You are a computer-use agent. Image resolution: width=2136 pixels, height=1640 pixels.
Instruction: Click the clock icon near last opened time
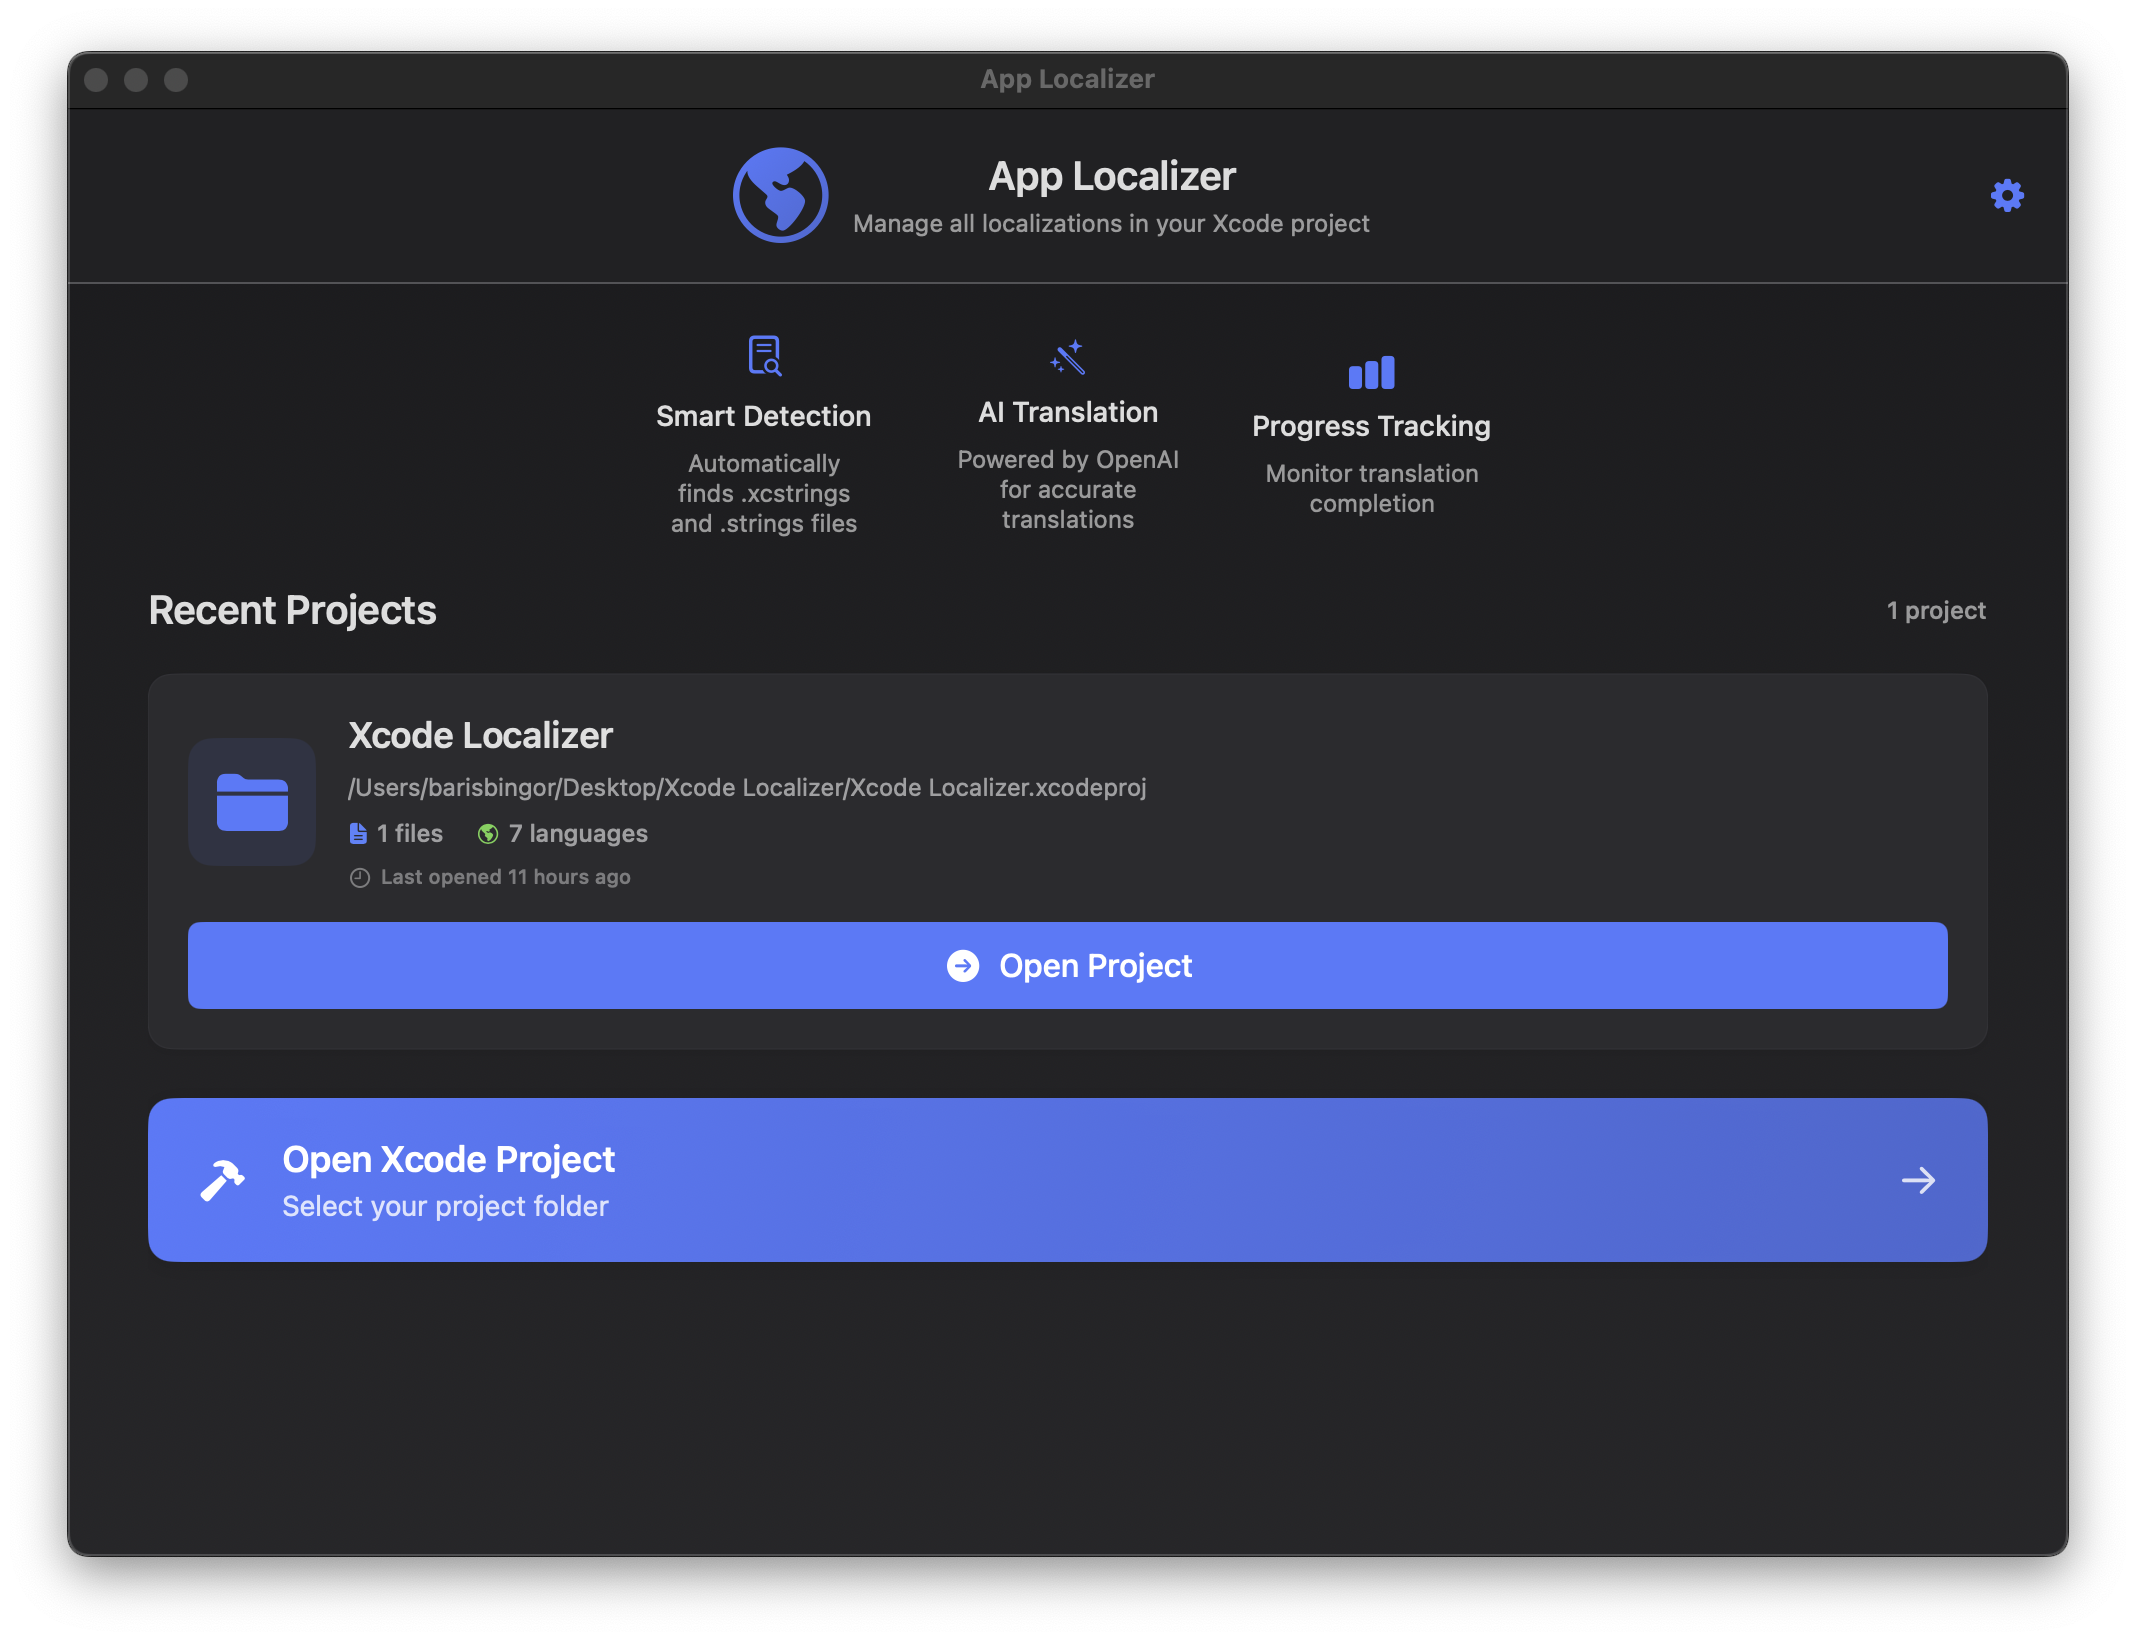(359, 877)
